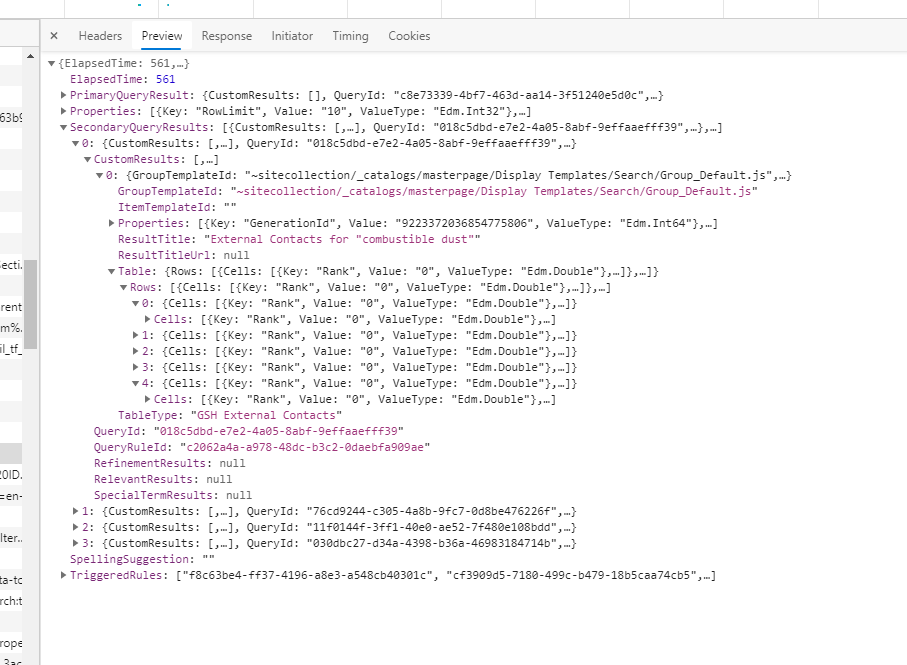
Task: Collapse the SecondaryQueryResults node
Action: (x=63, y=127)
